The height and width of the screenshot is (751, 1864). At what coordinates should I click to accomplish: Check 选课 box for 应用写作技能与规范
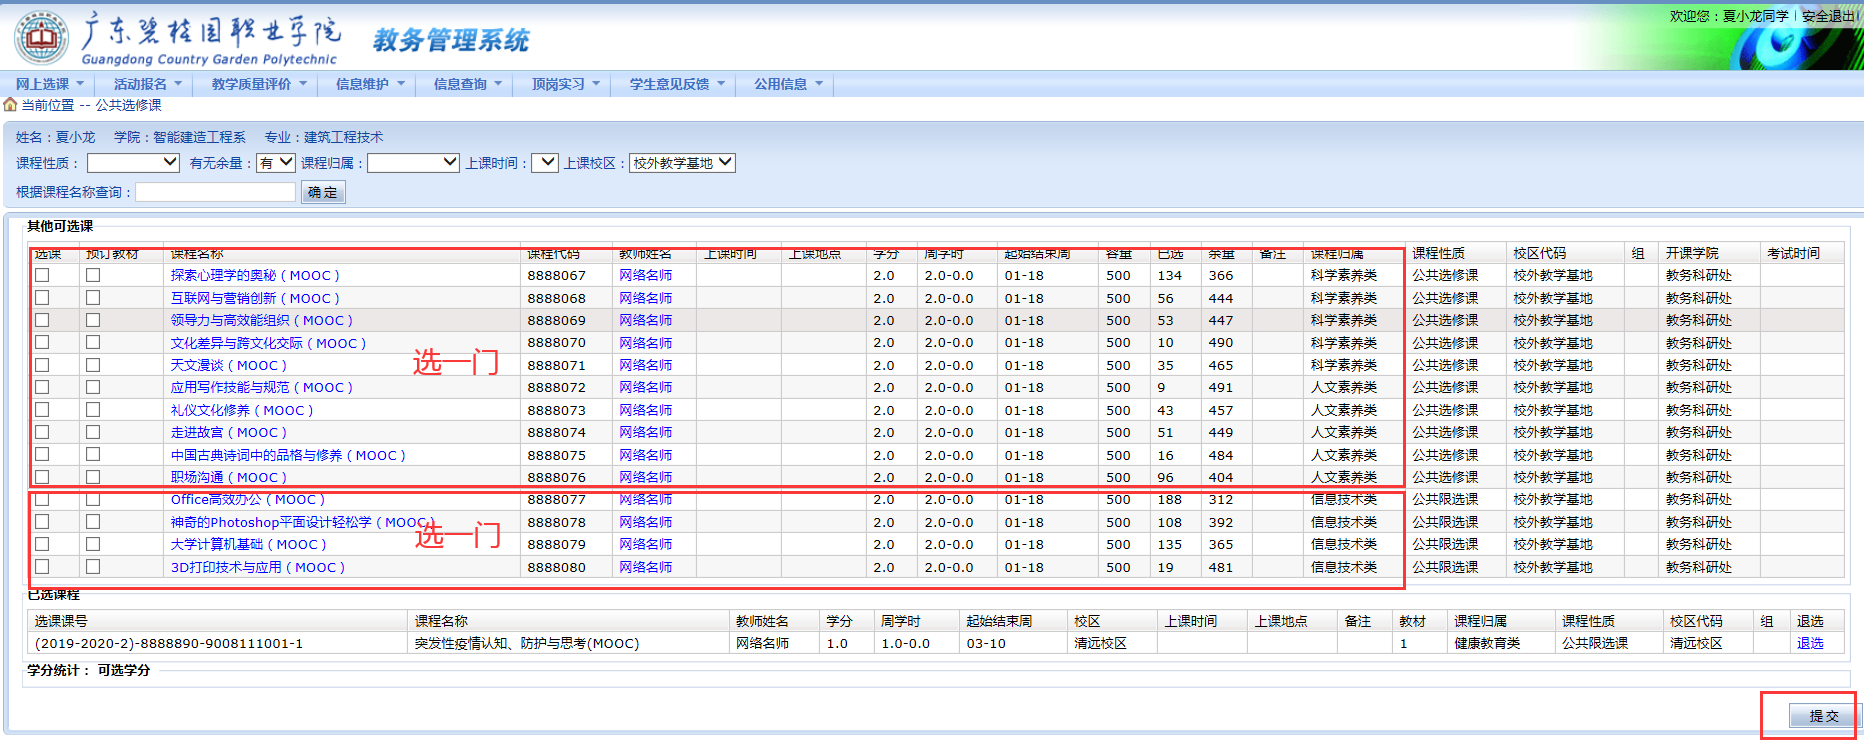(42, 387)
